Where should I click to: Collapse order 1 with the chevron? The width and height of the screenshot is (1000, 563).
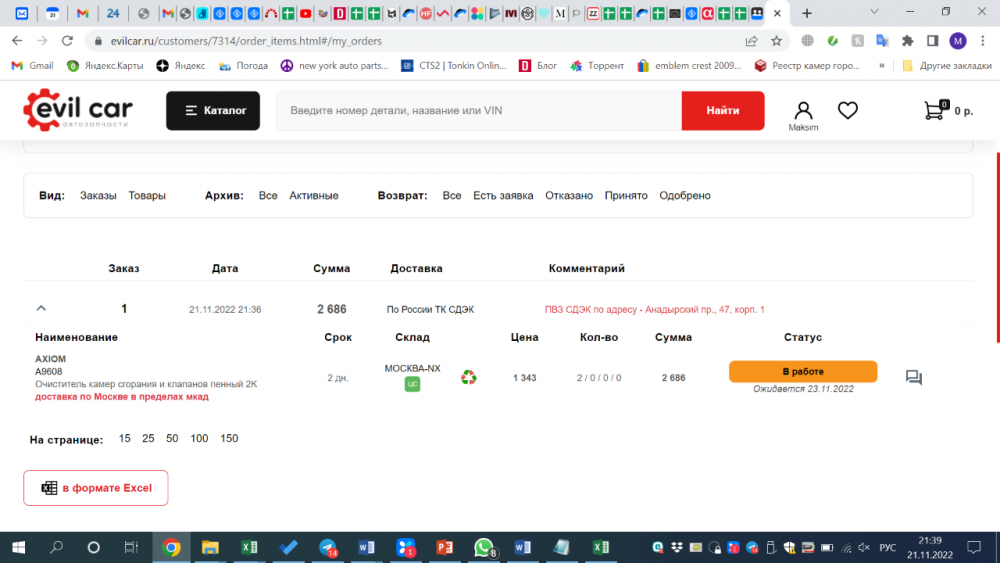(41, 309)
